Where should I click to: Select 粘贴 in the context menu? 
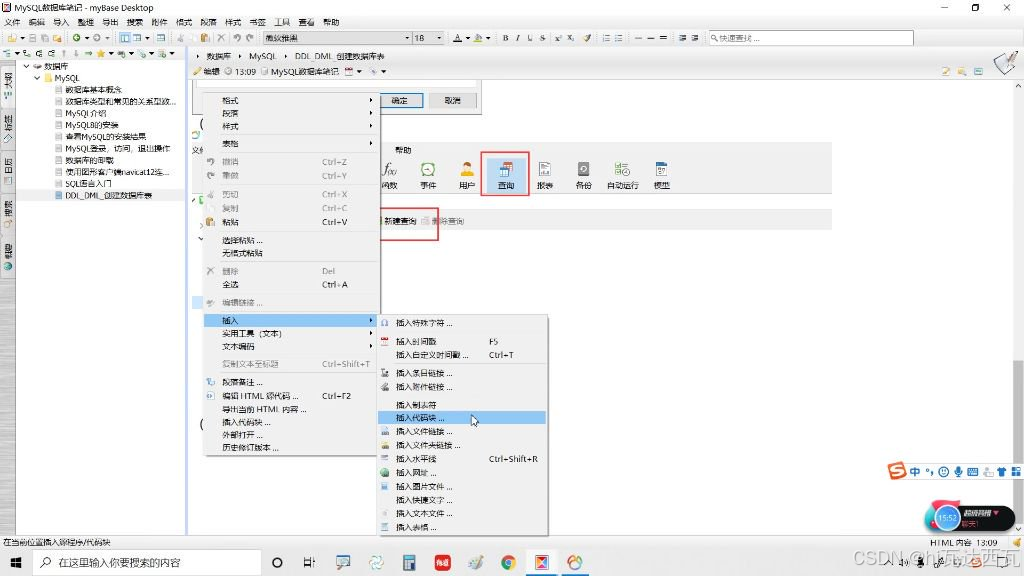click(x=292, y=222)
